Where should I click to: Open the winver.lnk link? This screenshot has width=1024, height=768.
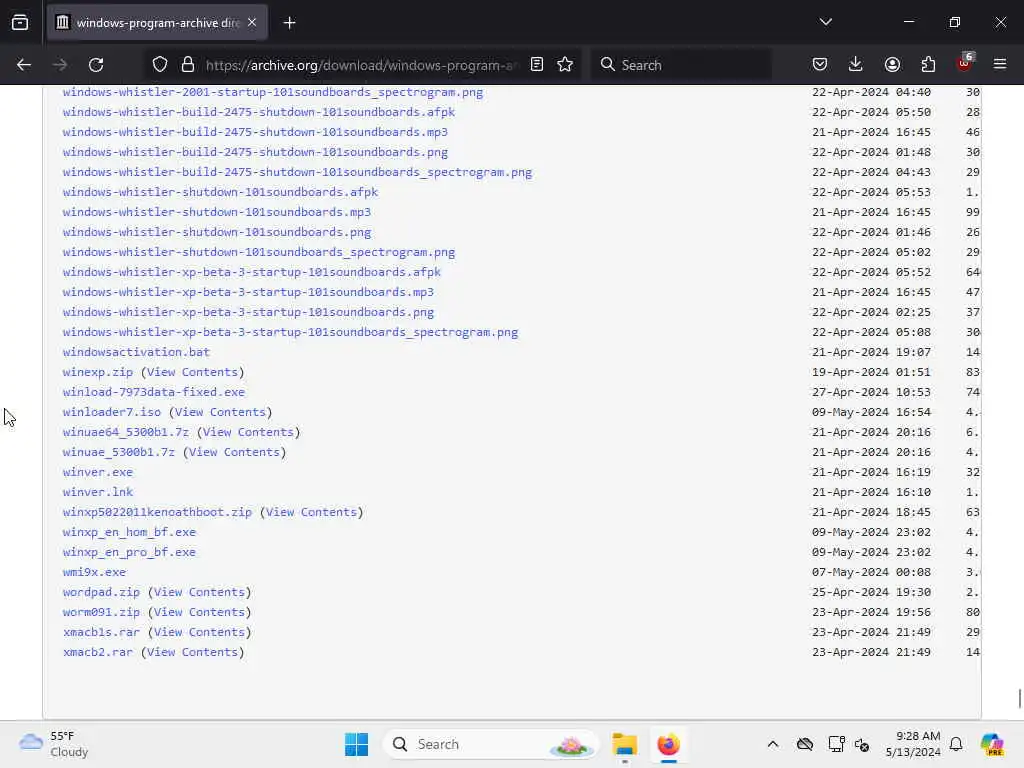pyautogui.click(x=98, y=492)
